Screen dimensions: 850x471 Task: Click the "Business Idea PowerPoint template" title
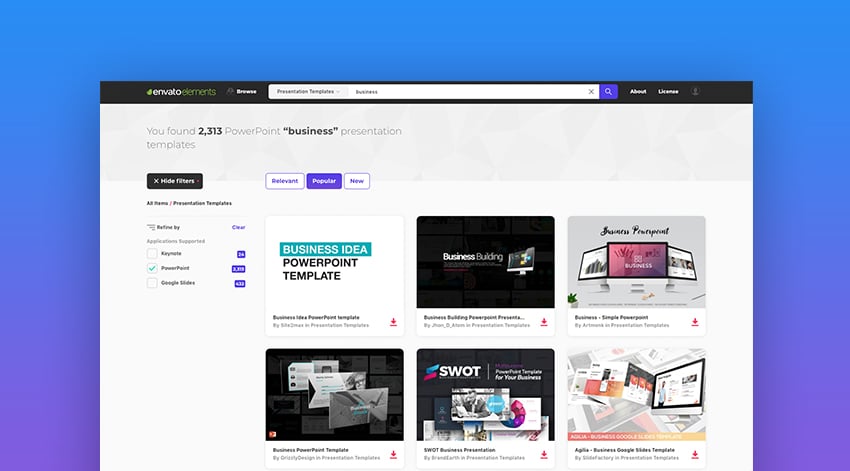pos(316,318)
